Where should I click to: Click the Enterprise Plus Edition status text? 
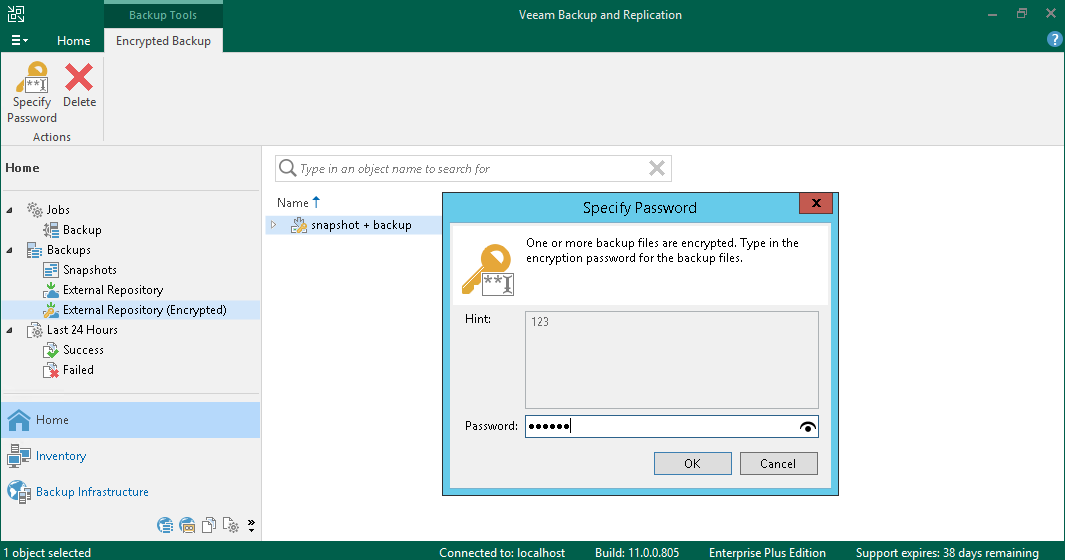[x=768, y=553]
